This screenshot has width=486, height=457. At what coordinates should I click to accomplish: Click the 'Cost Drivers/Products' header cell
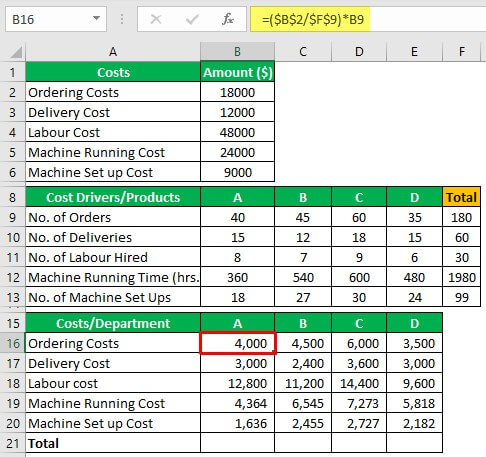(x=113, y=197)
